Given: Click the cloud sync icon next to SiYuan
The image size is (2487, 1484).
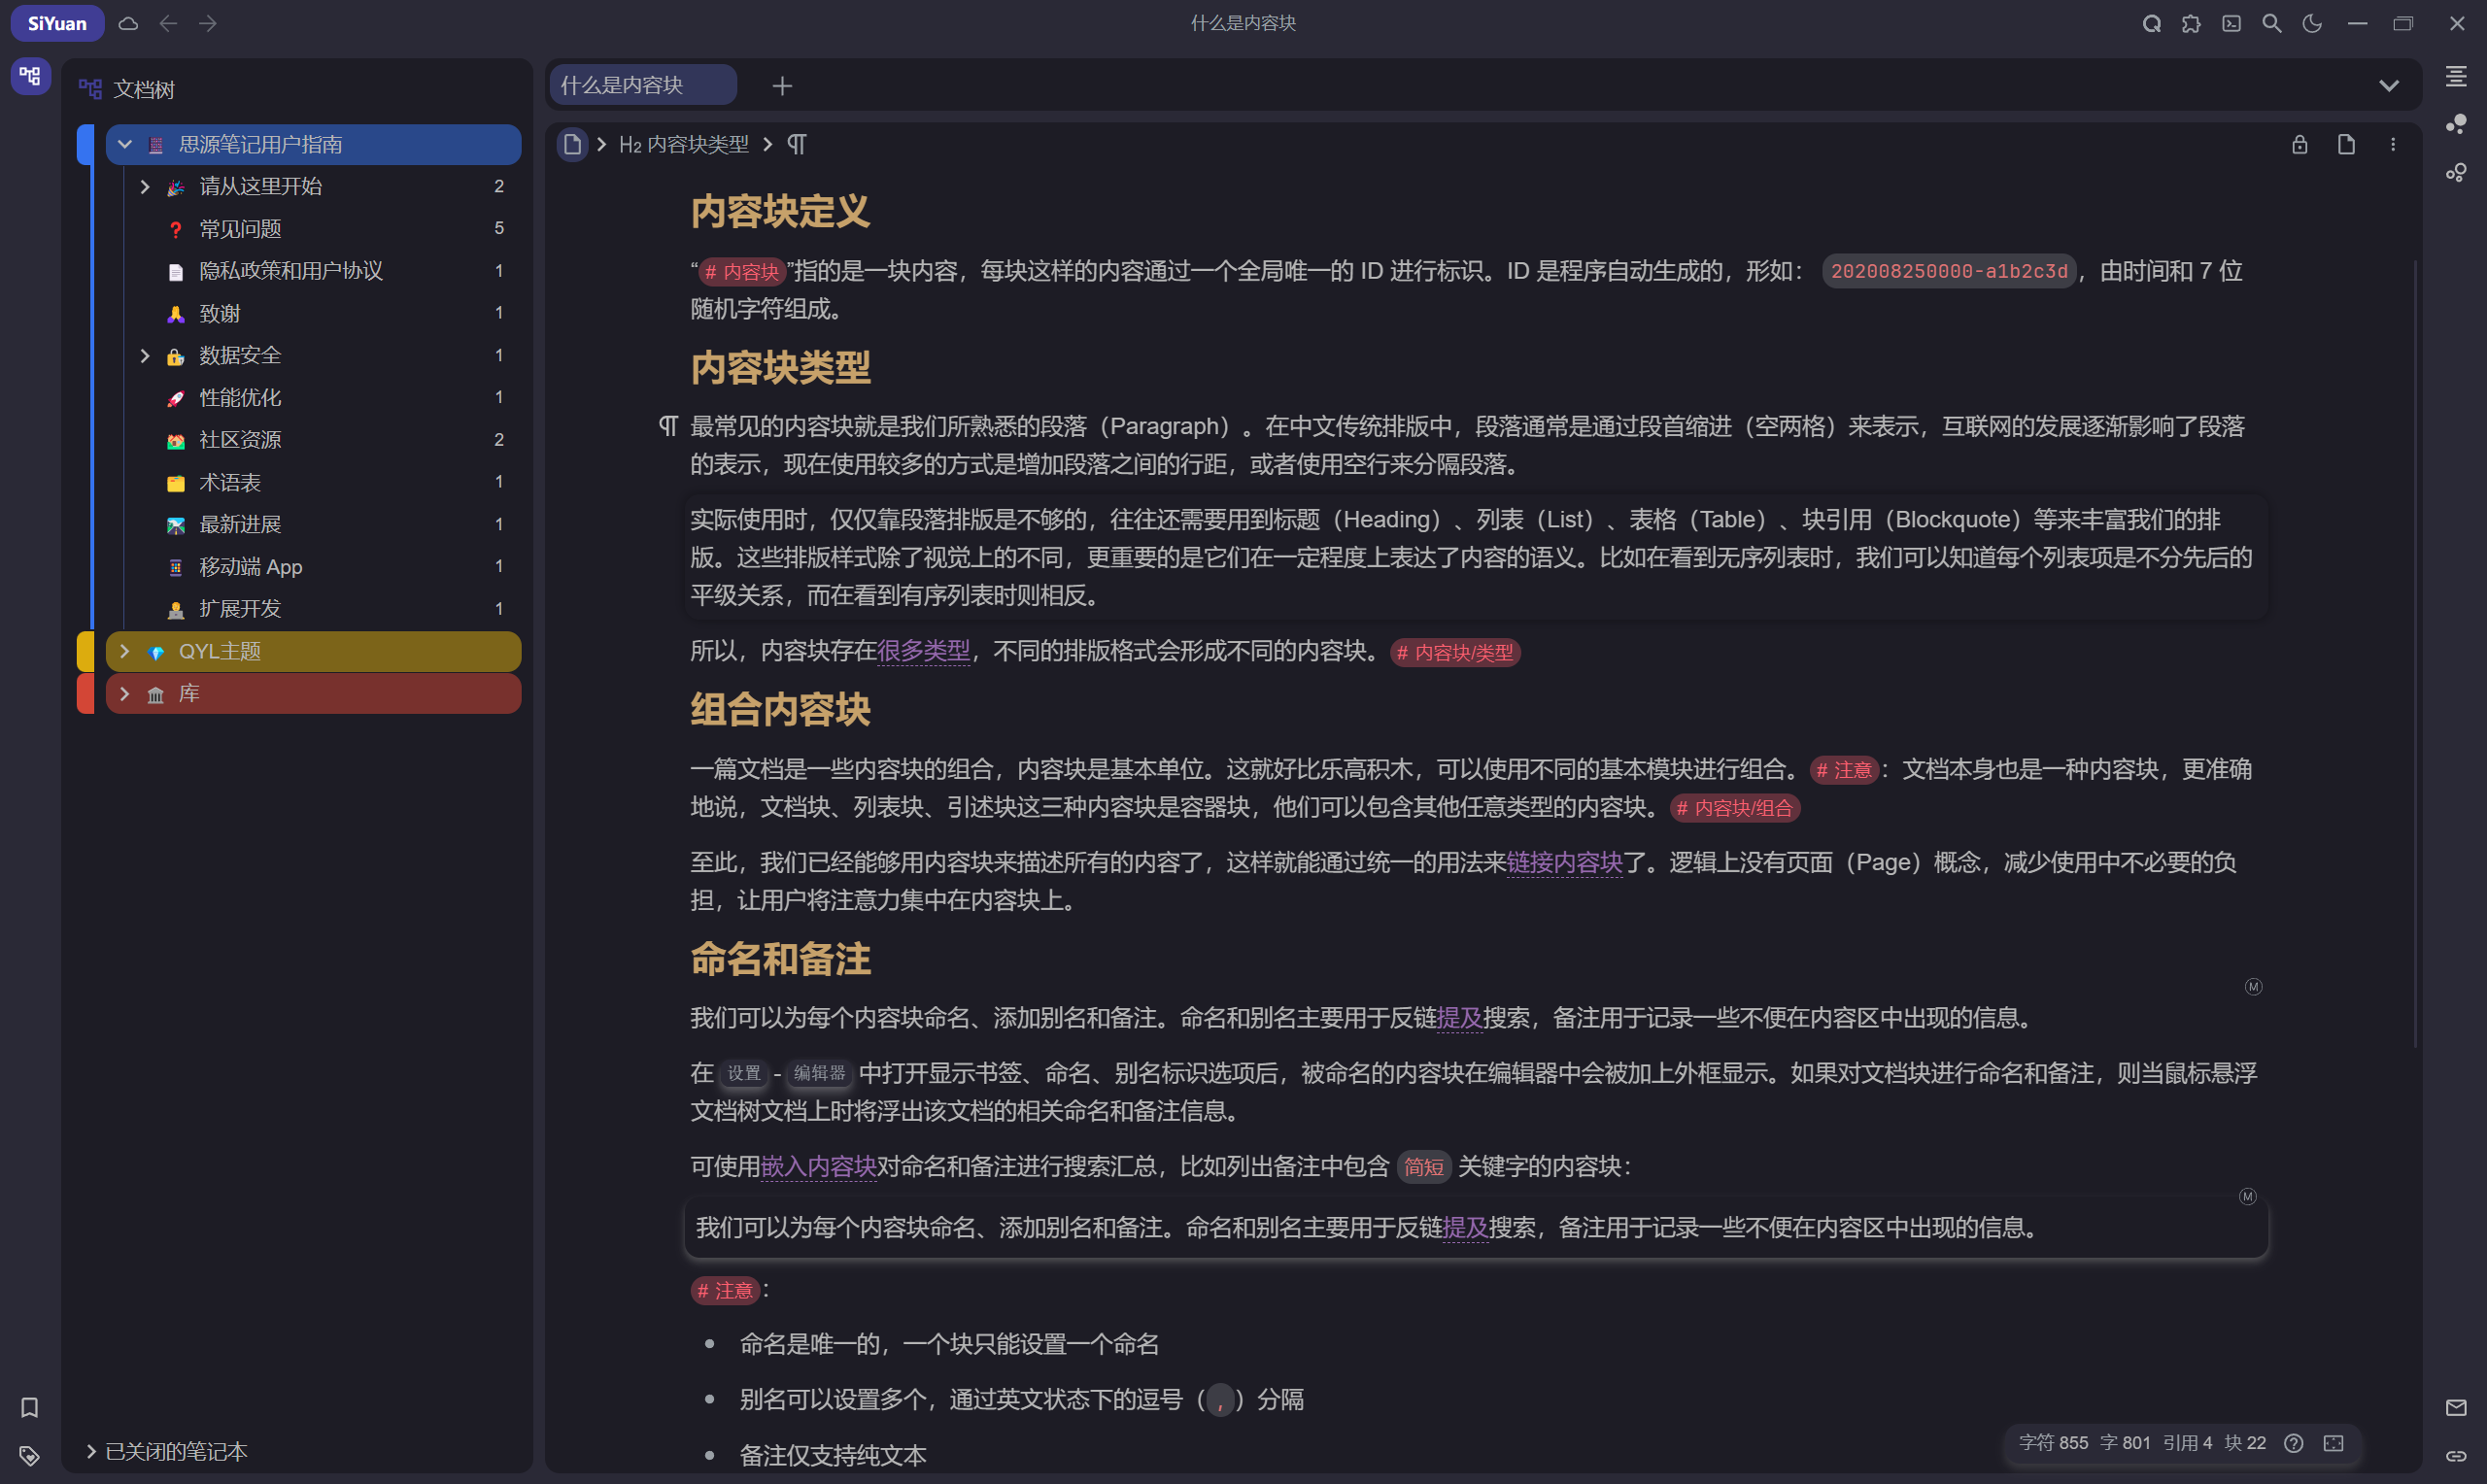Looking at the screenshot, I should (128, 23).
